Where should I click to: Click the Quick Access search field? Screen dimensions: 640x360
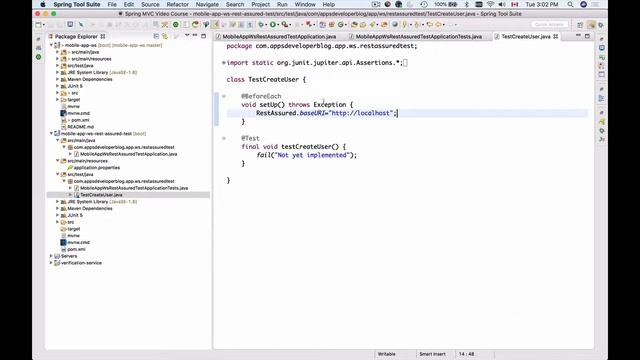(549, 24)
